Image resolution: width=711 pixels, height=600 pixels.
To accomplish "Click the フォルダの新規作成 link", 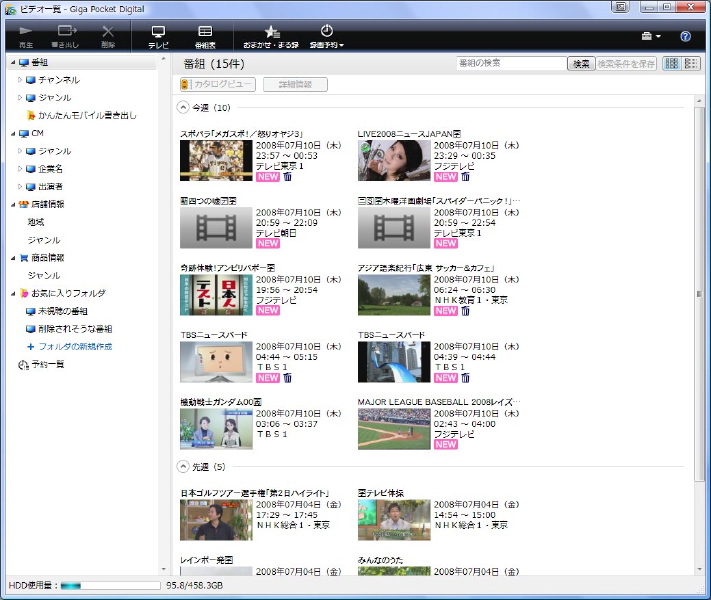I will coord(75,346).
